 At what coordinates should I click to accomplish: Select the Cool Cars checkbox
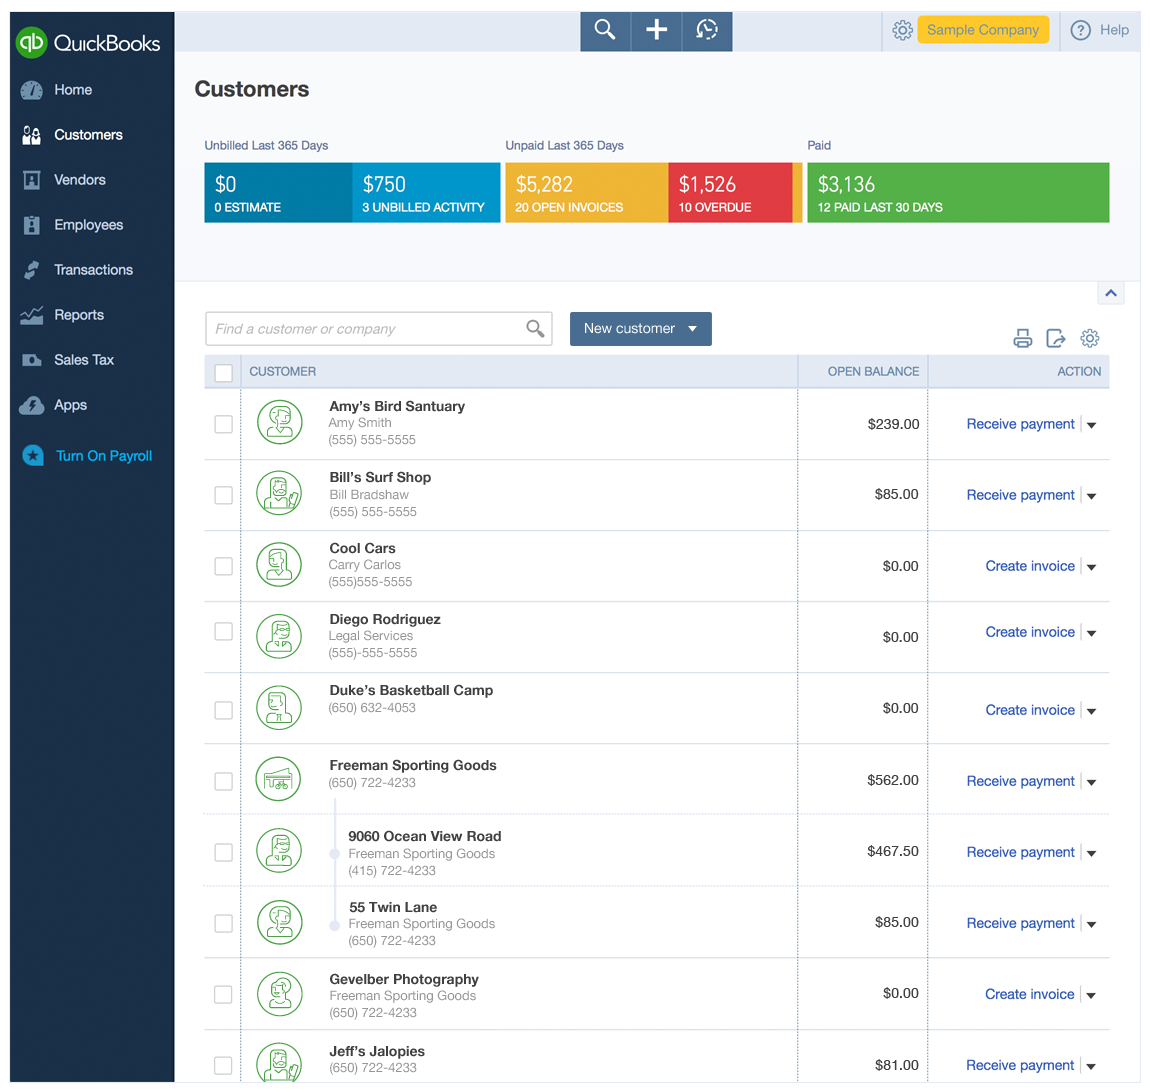pyautogui.click(x=224, y=566)
